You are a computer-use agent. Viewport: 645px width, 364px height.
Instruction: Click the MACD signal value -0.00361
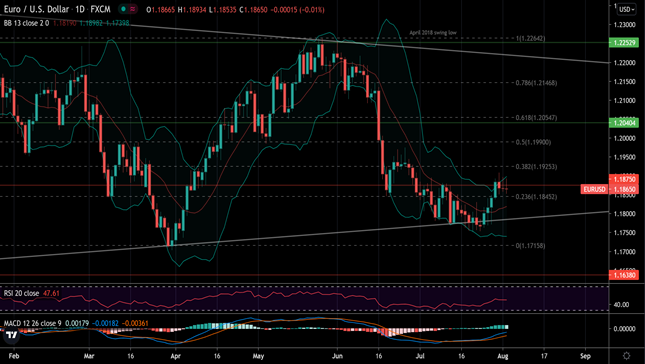pyautogui.click(x=135, y=324)
